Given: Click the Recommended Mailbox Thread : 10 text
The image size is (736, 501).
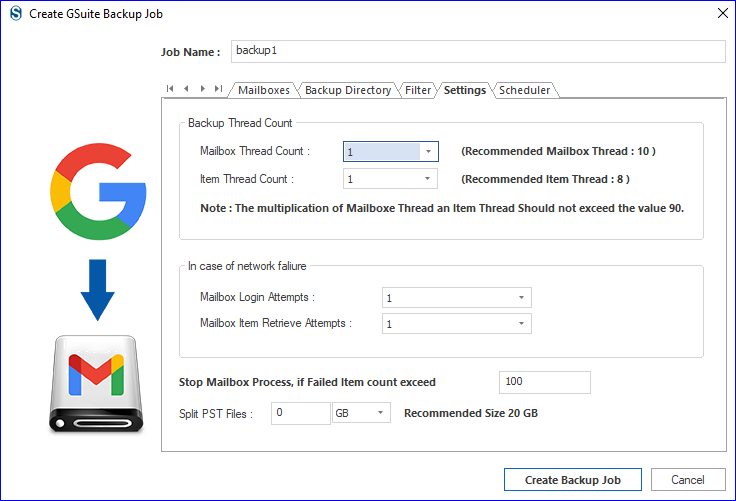Looking at the screenshot, I should (x=558, y=151).
